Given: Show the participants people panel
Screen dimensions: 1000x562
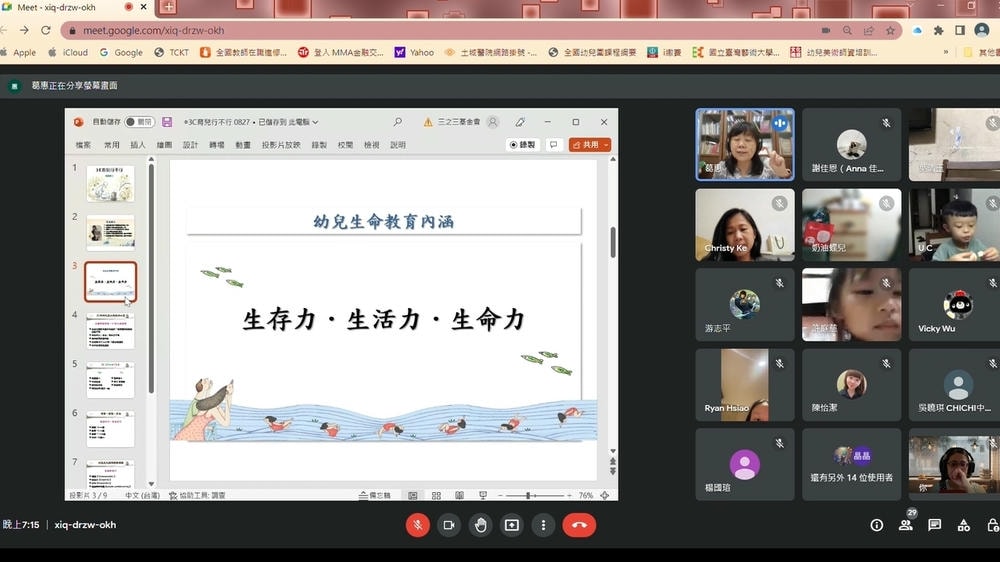Looking at the screenshot, I should coord(905,525).
